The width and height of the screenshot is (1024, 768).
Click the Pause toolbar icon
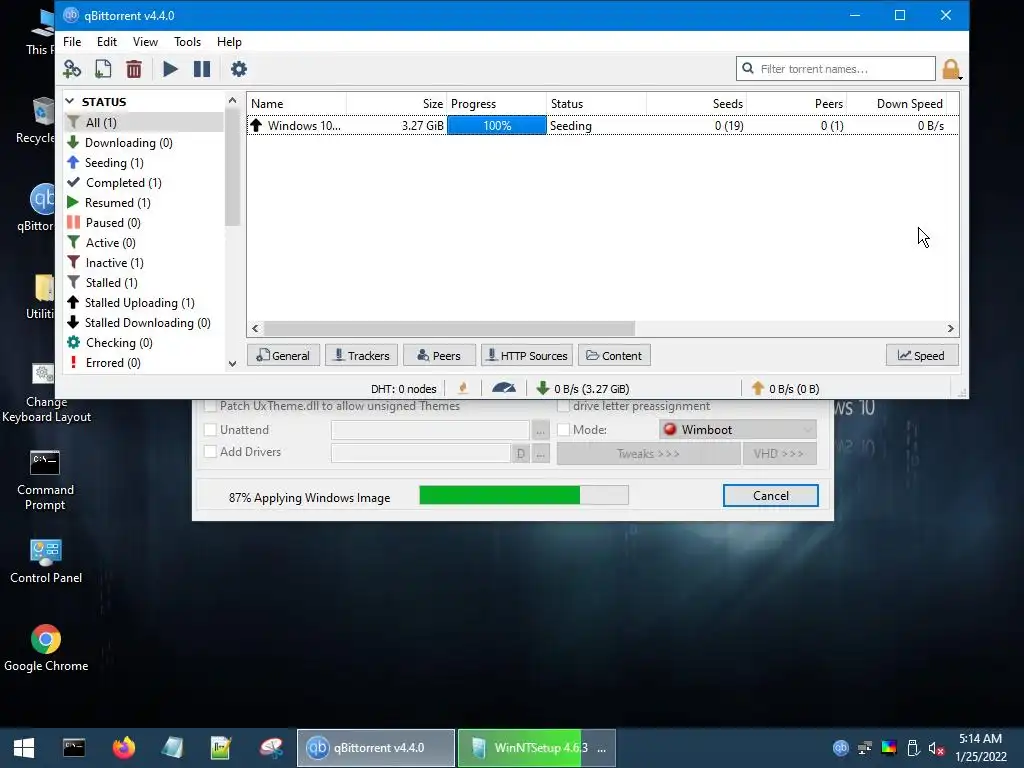tap(202, 69)
